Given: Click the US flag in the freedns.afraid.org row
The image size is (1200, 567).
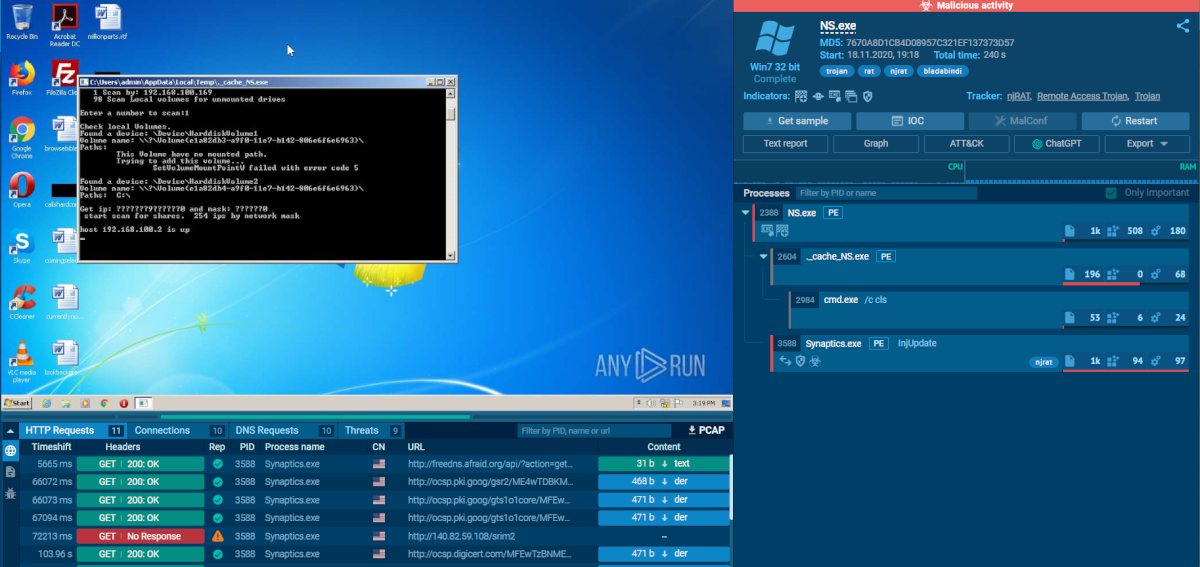Looking at the screenshot, I should point(378,464).
